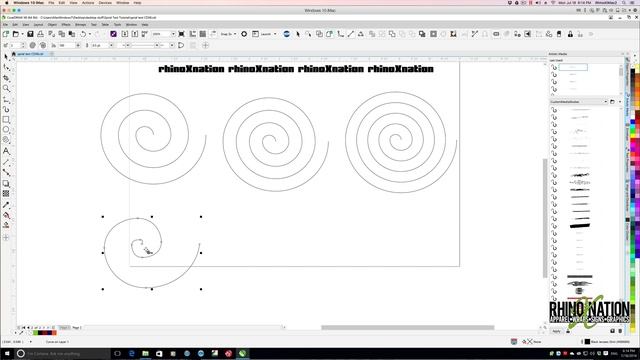Open the Bitmaps menu
Viewport: 640px width, 360px height.
pyautogui.click(x=80, y=25)
